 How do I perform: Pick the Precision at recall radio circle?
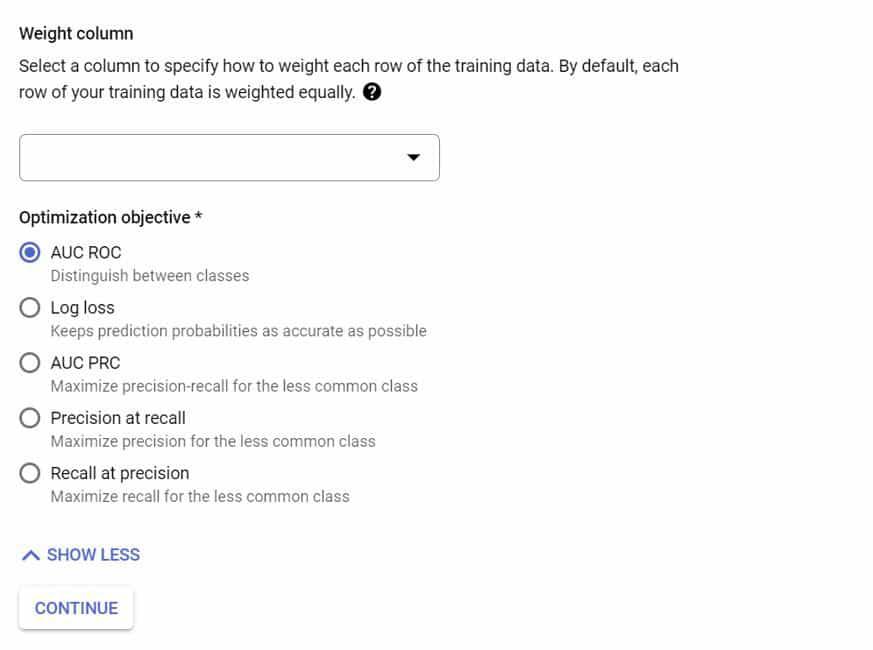coord(30,418)
